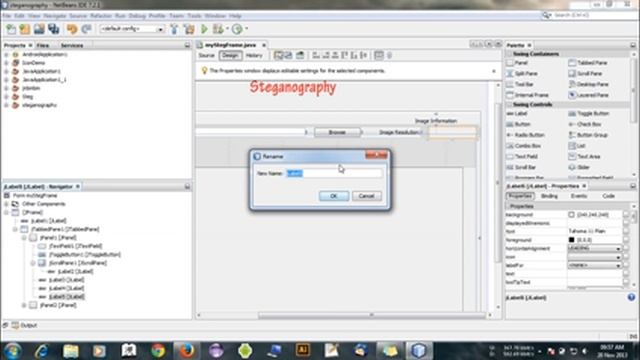
Task: Run the project with green play icon
Action: [x=204, y=29]
